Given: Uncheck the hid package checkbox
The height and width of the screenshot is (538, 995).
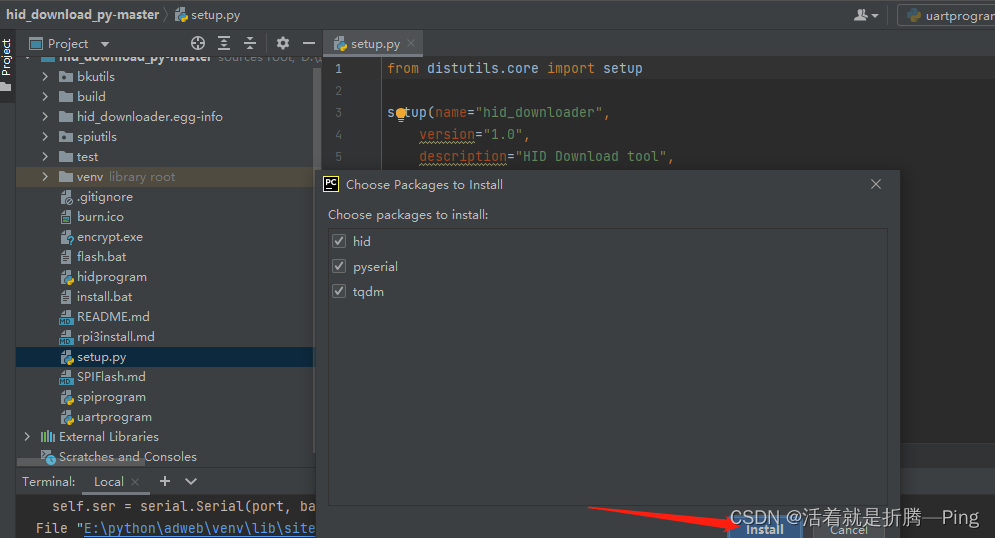Looking at the screenshot, I should coord(339,241).
